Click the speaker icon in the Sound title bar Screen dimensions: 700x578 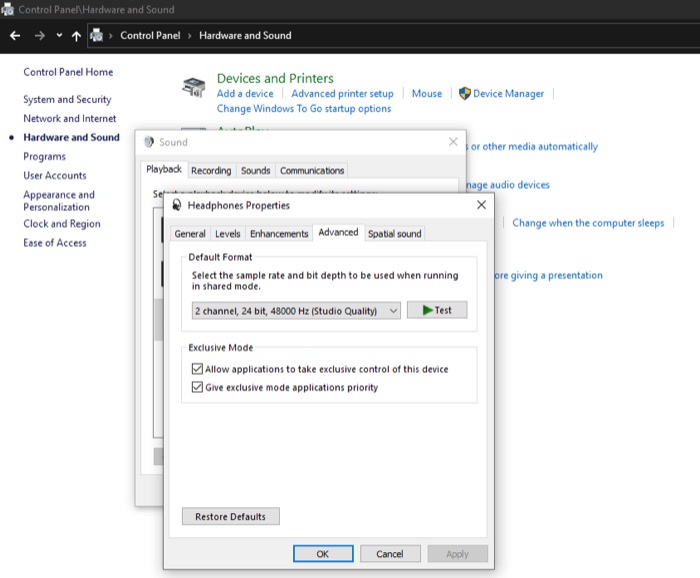[x=149, y=142]
